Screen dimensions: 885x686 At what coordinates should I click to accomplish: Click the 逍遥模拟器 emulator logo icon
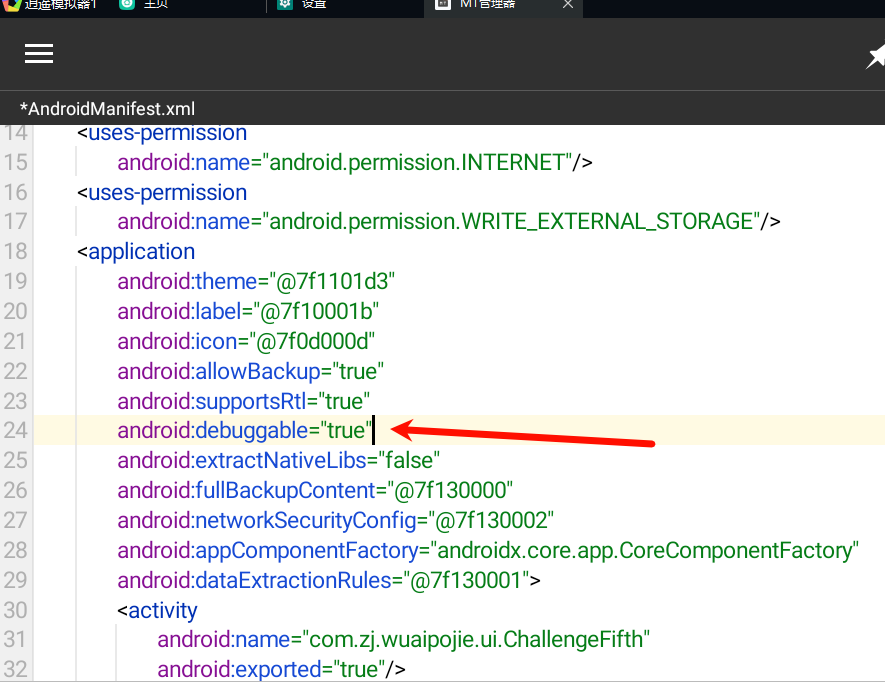click(x=10, y=4)
